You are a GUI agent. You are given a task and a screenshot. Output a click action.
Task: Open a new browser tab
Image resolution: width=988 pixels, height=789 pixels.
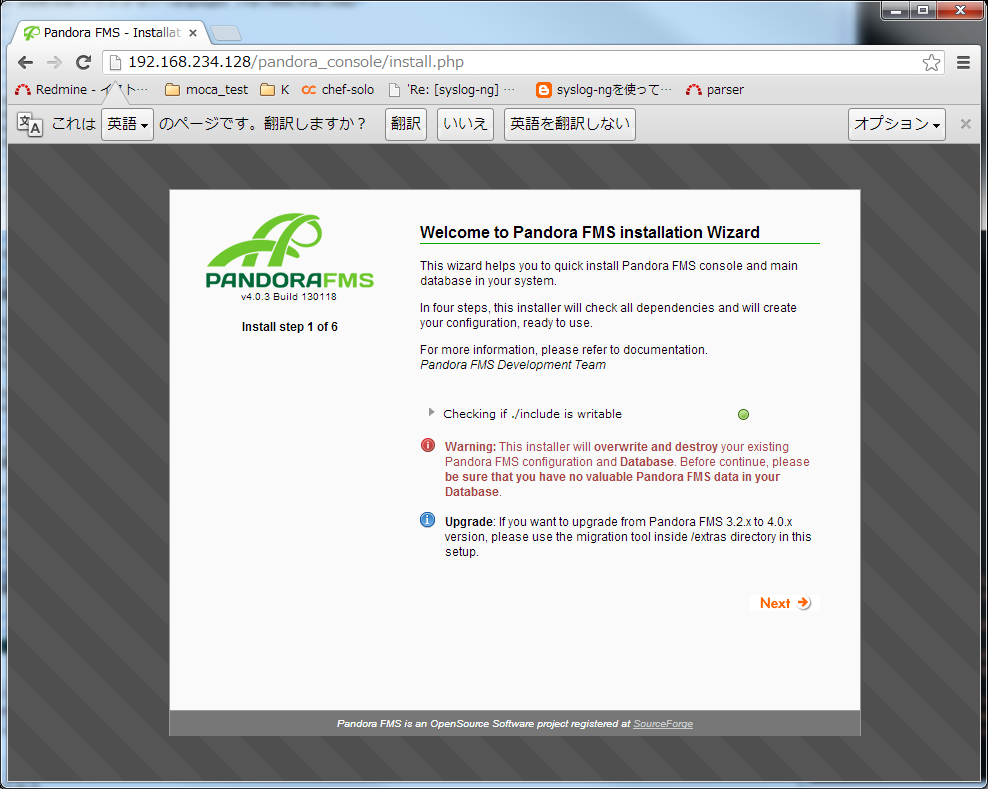[226, 33]
